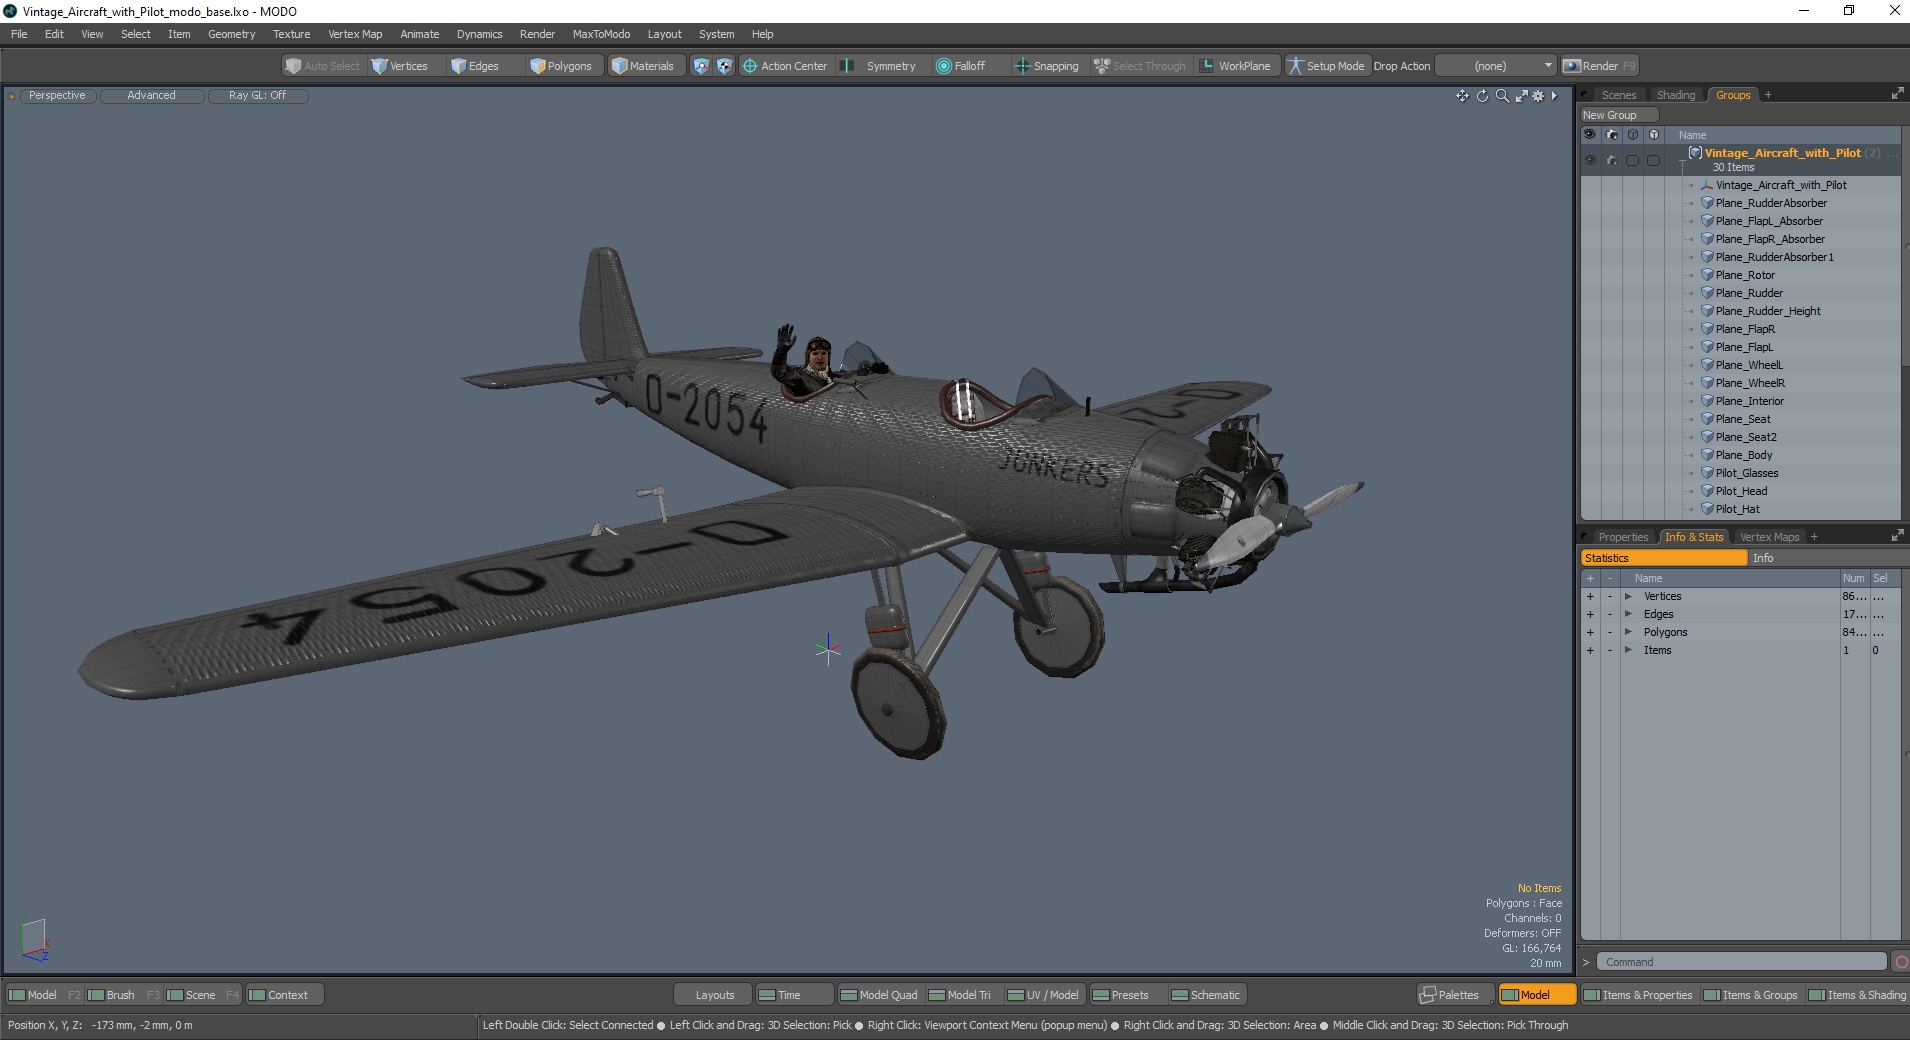Expand the Polygons statistics row

pyautogui.click(x=1628, y=632)
